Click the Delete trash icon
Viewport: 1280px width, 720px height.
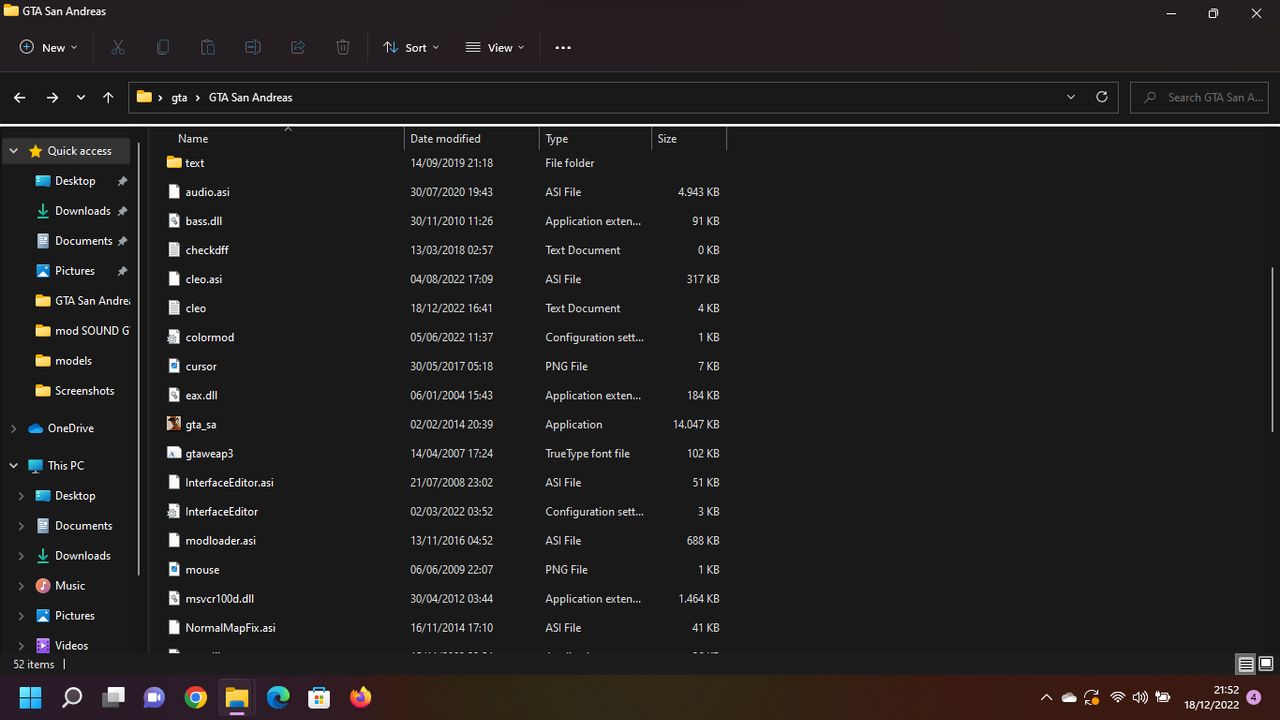[343, 47]
